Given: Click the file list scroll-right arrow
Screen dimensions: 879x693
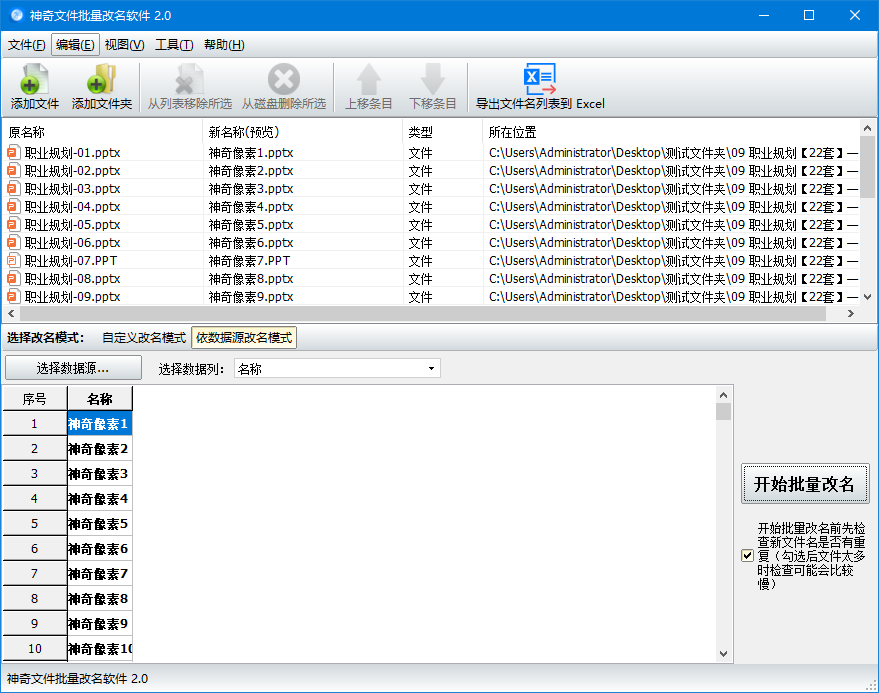Looking at the screenshot, I should pos(851,313).
